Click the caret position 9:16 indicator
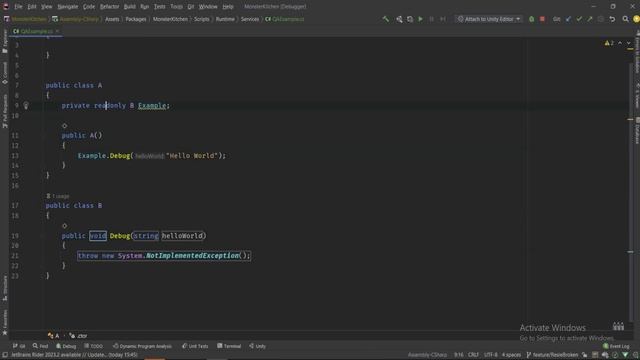Screen dimensions: 640x360 click(x=459, y=355)
